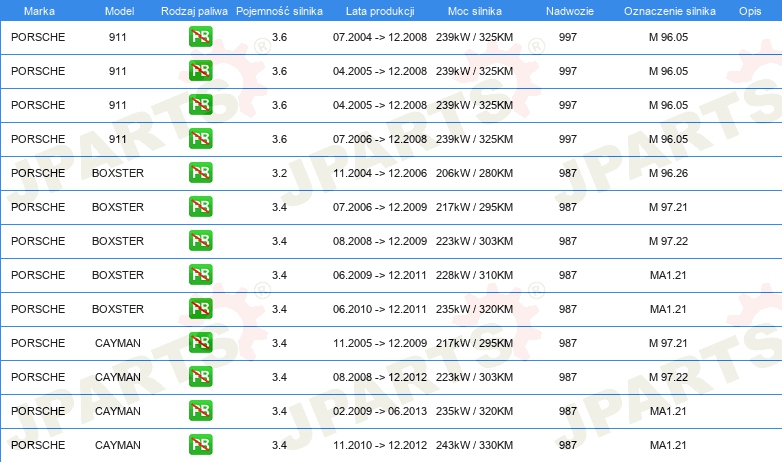Click power value 243kW / 330KM

pyautogui.click(x=474, y=445)
